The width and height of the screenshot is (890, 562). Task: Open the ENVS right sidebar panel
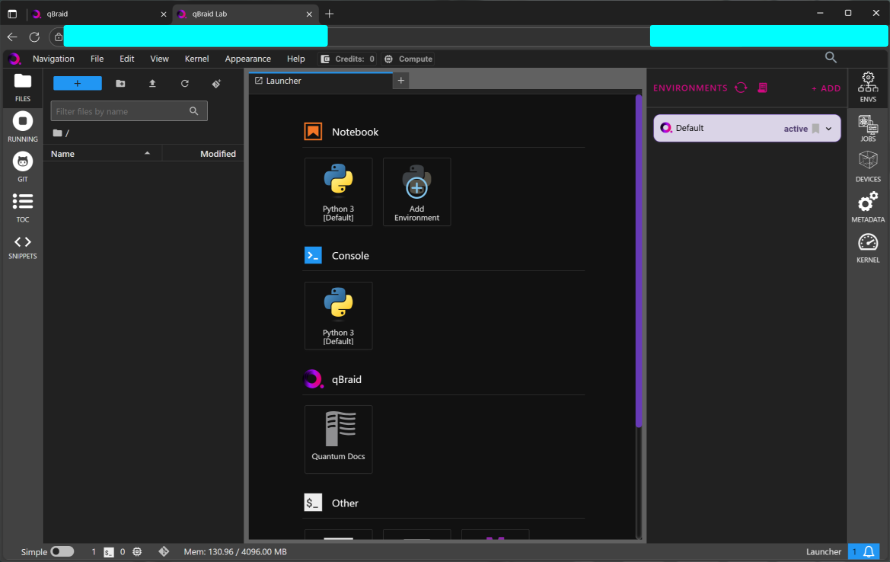click(868, 87)
